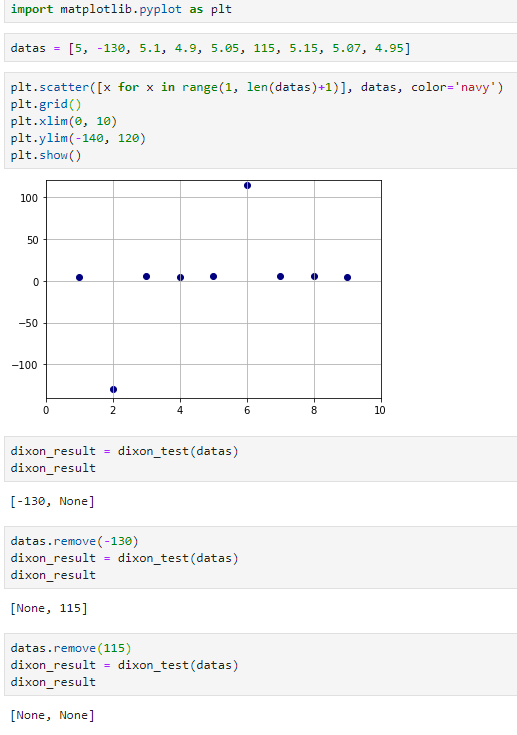517x735 pixels.
Task: Click the first dixon_test(datas) code cell
Action: pos(261,459)
